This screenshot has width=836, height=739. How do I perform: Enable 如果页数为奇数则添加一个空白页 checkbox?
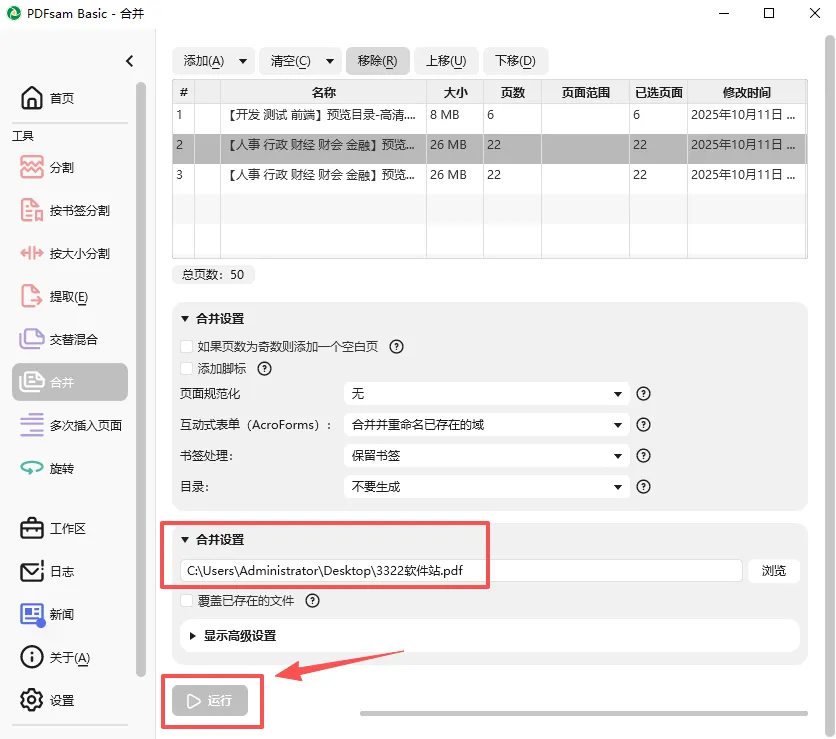187,347
